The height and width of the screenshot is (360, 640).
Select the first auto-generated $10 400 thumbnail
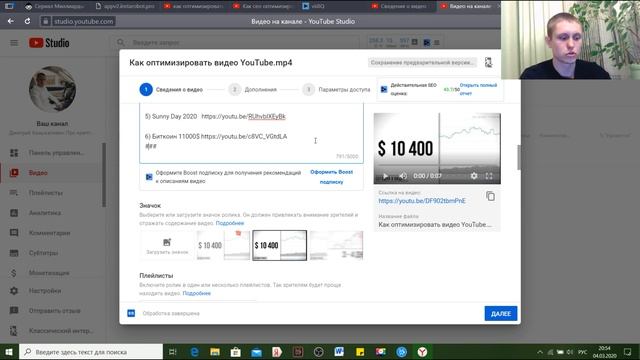[223, 245]
